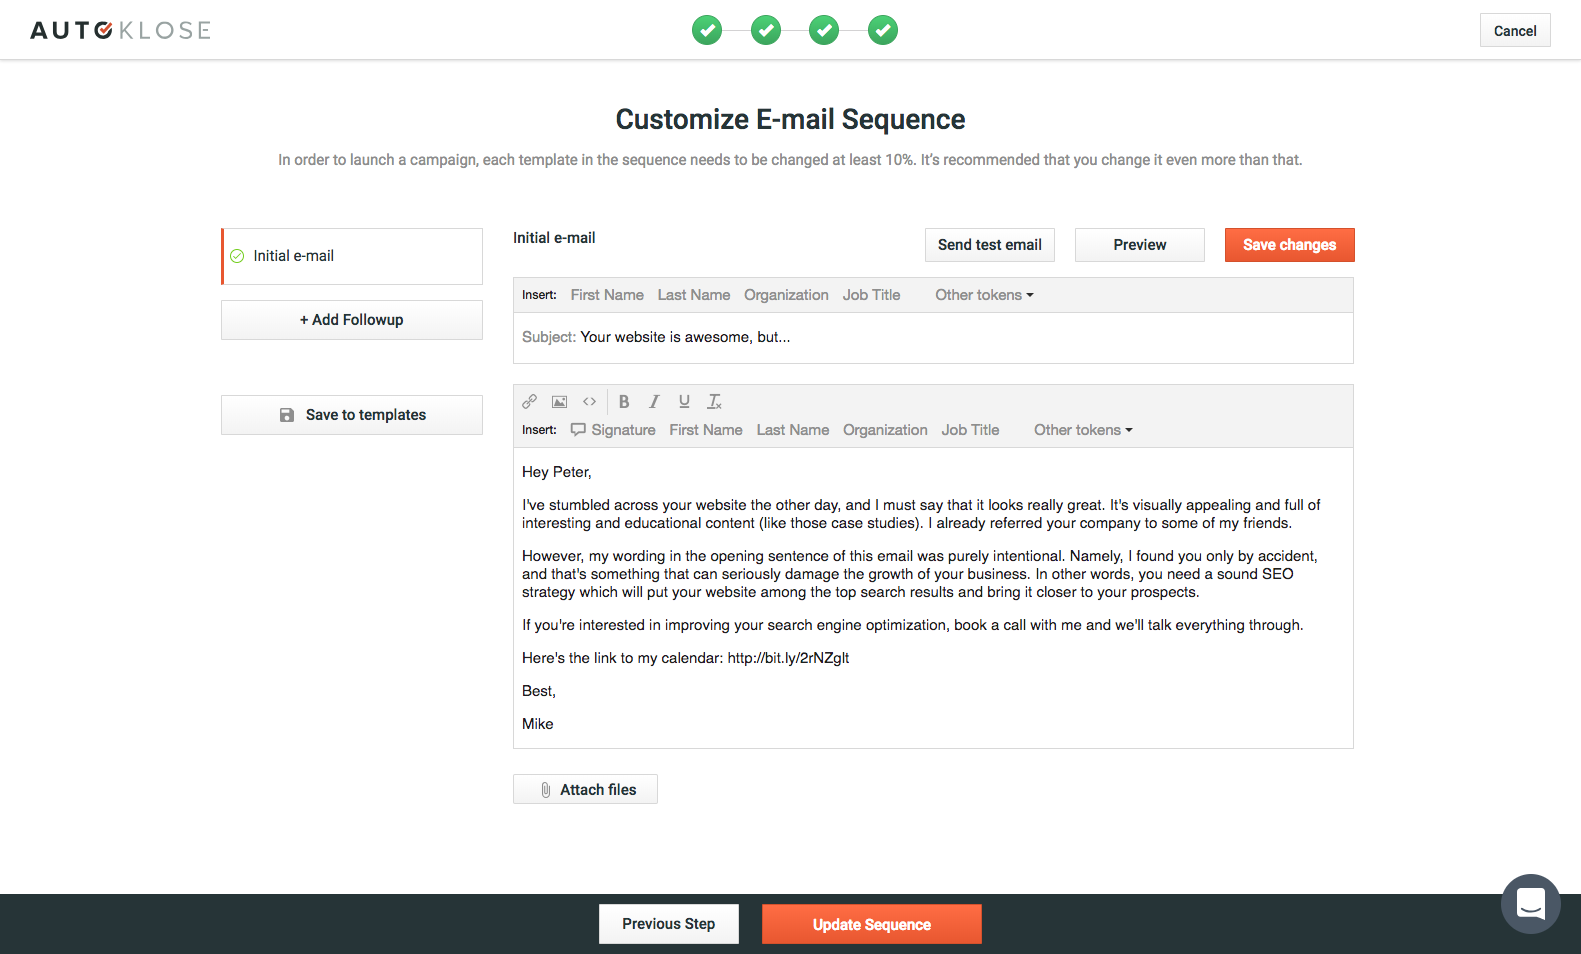
Task: Insert Job Title token into body
Action: pos(970,430)
